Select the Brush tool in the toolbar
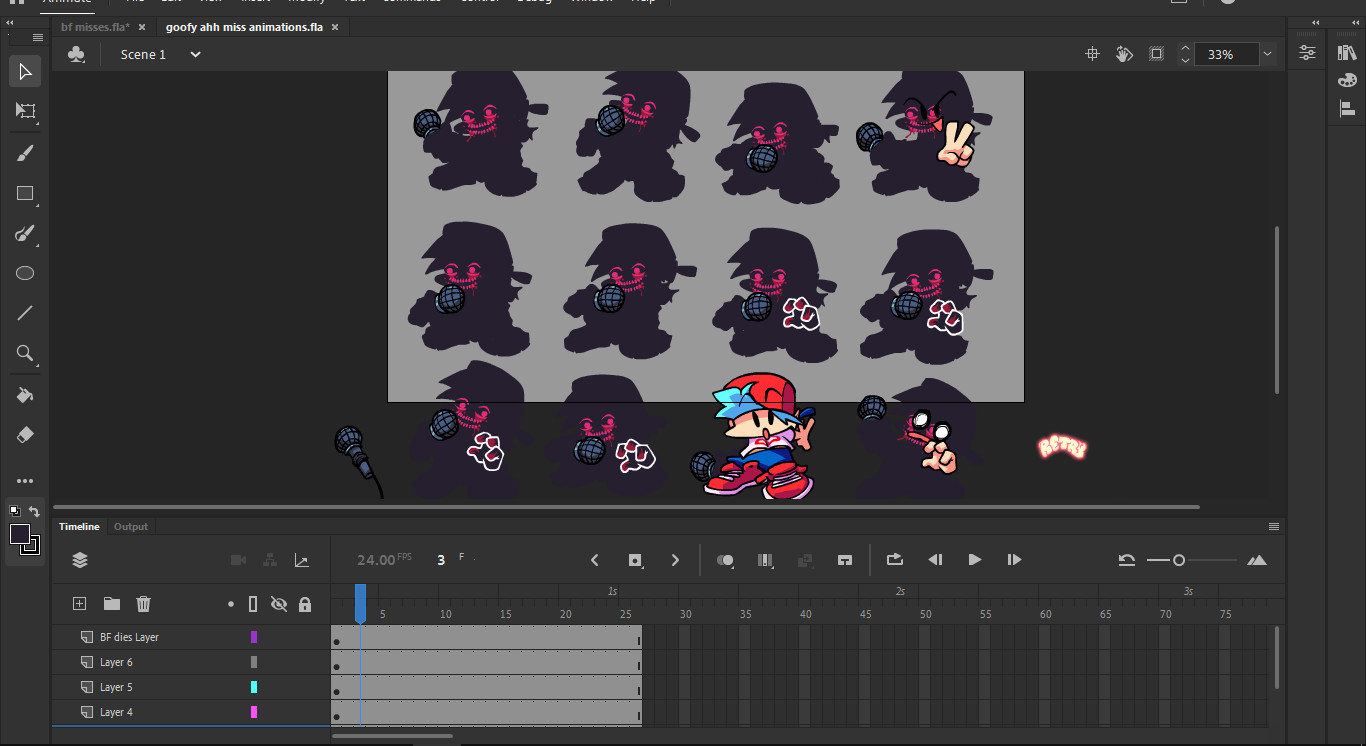 point(25,152)
